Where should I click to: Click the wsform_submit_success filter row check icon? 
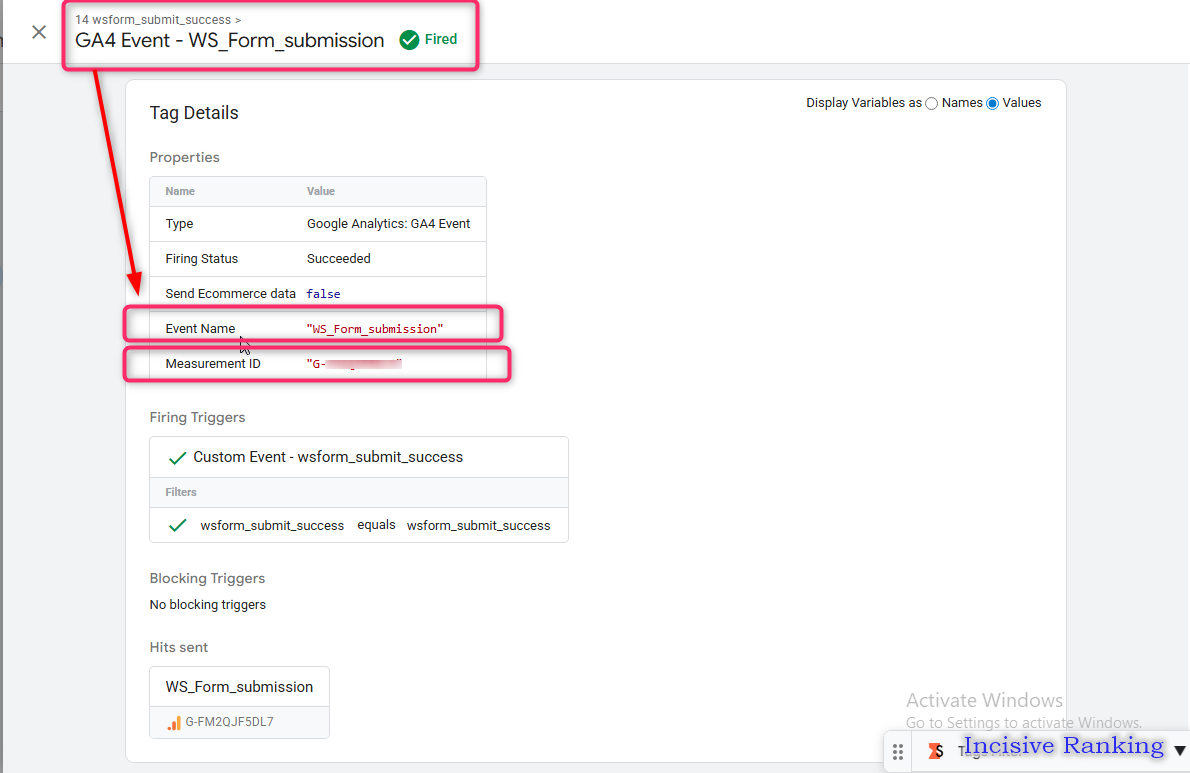point(178,525)
